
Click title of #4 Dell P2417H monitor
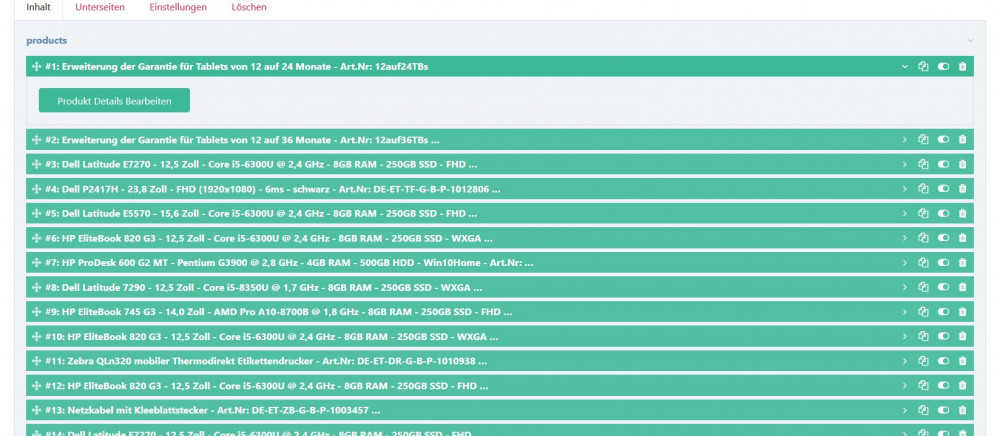point(272,189)
